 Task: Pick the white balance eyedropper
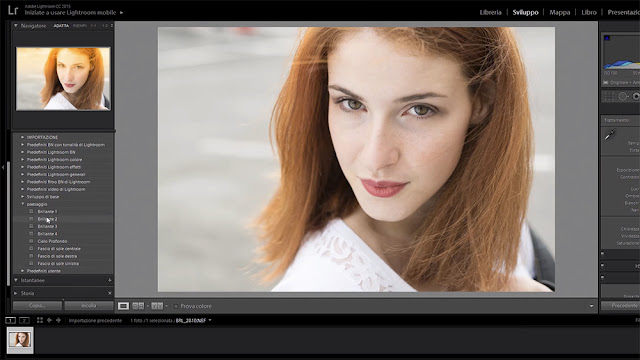click(x=610, y=135)
